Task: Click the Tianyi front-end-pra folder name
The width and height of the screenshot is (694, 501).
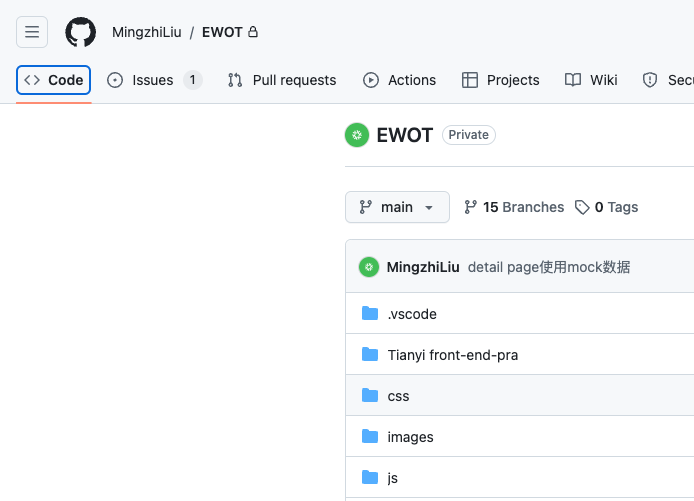Action: coord(453,355)
